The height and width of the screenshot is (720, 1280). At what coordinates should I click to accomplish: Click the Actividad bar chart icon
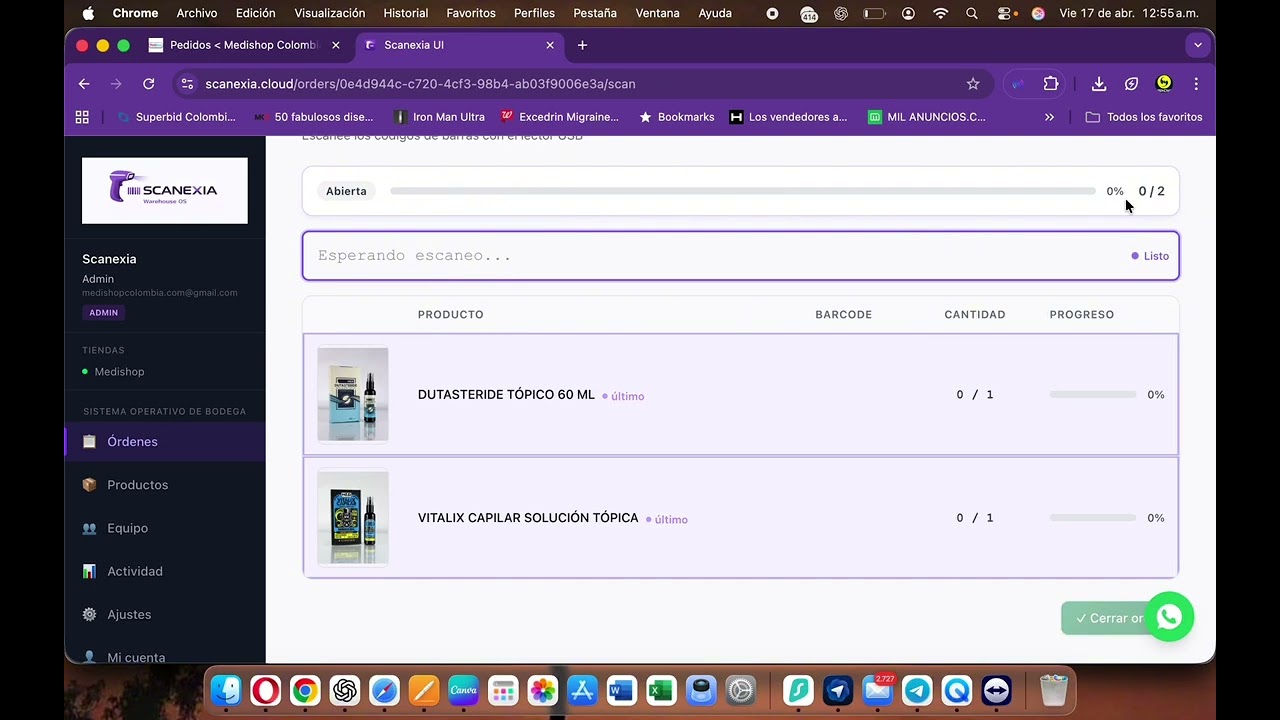89,571
